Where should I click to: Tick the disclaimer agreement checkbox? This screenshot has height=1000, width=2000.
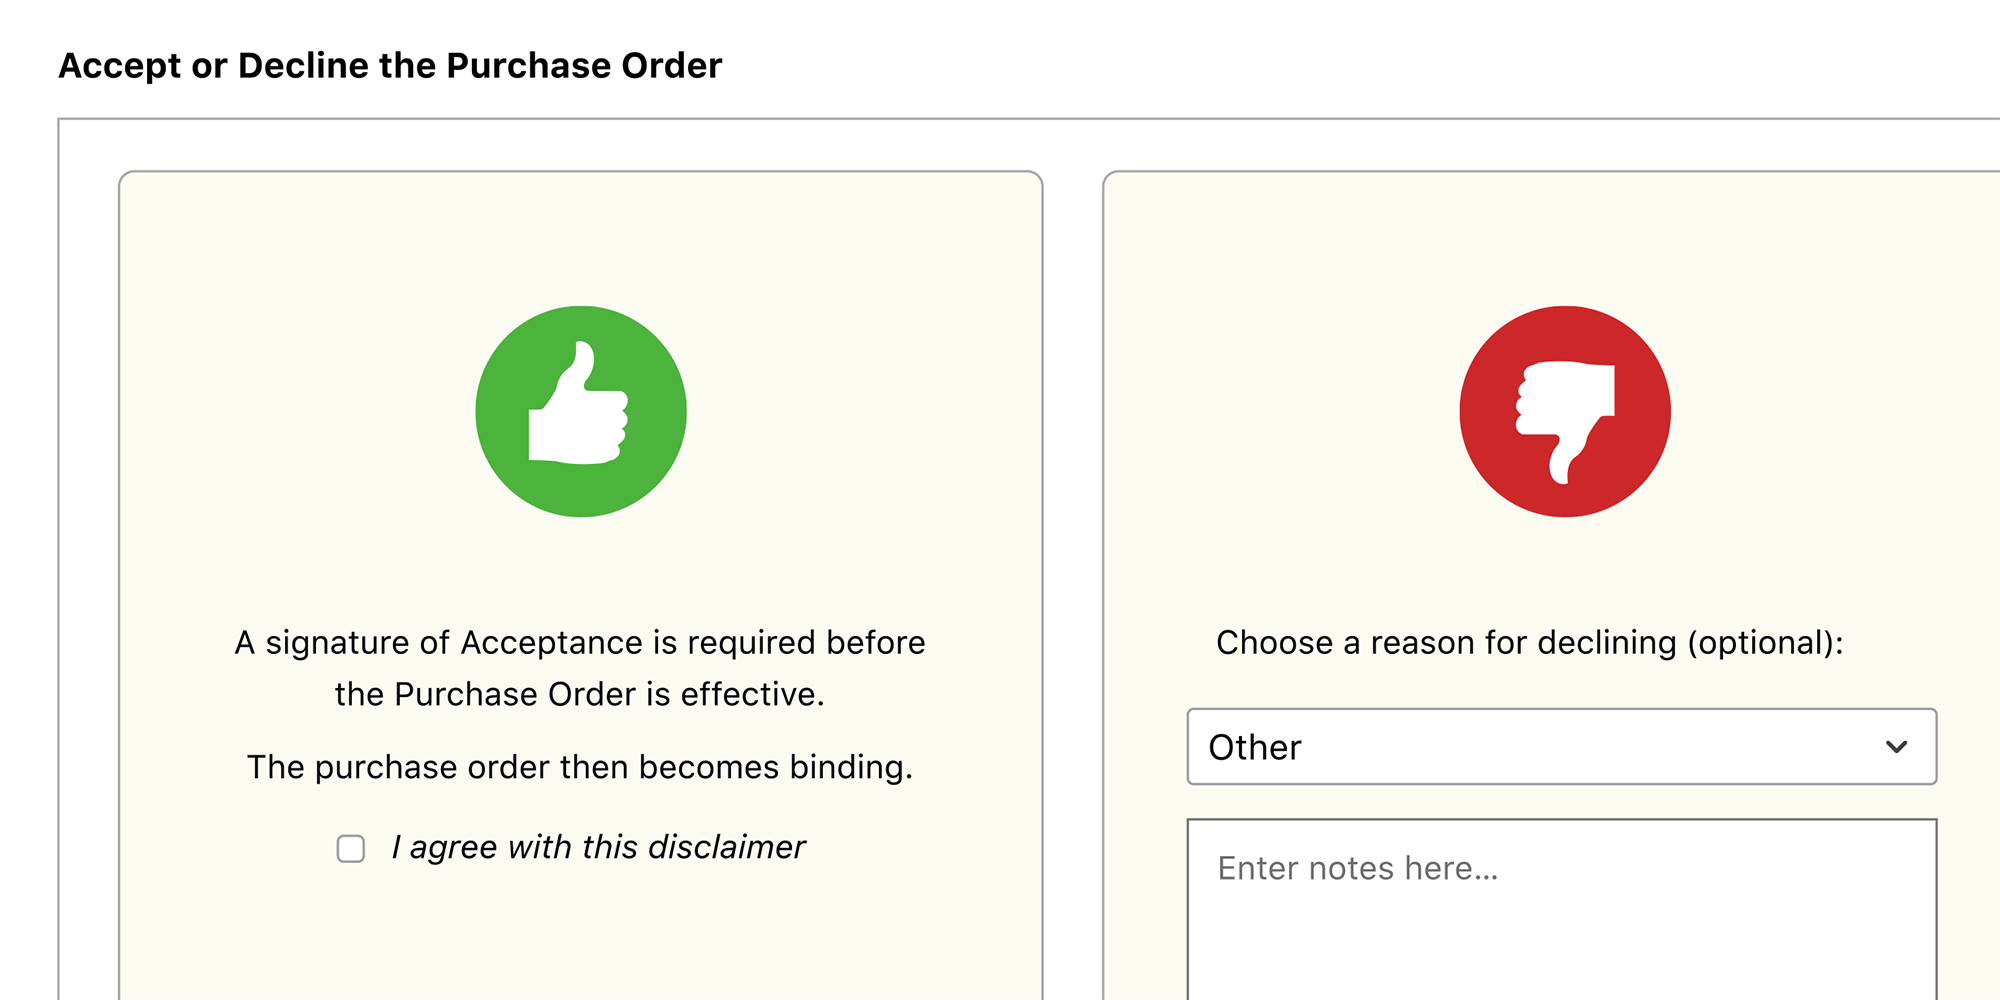point(351,849)
